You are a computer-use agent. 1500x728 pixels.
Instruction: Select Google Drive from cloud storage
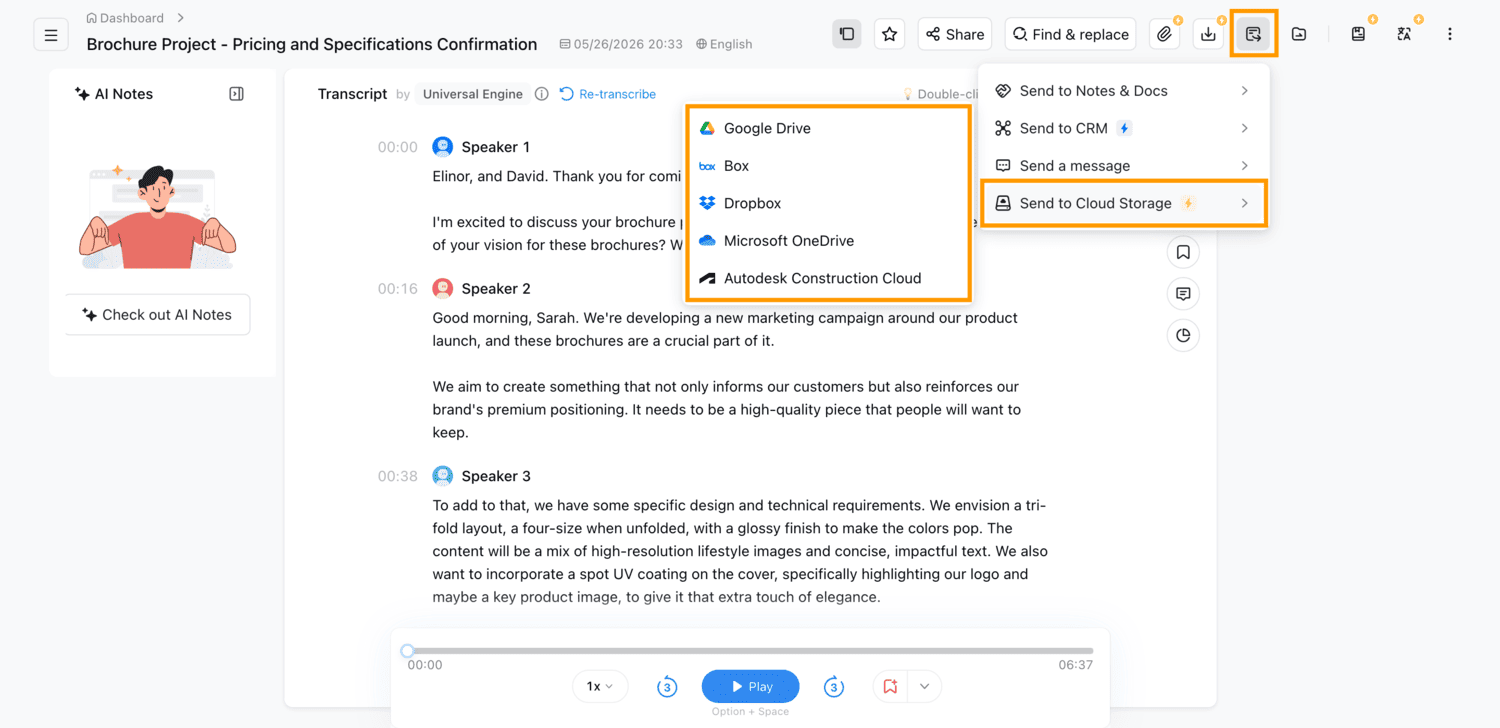pos(828,128)
